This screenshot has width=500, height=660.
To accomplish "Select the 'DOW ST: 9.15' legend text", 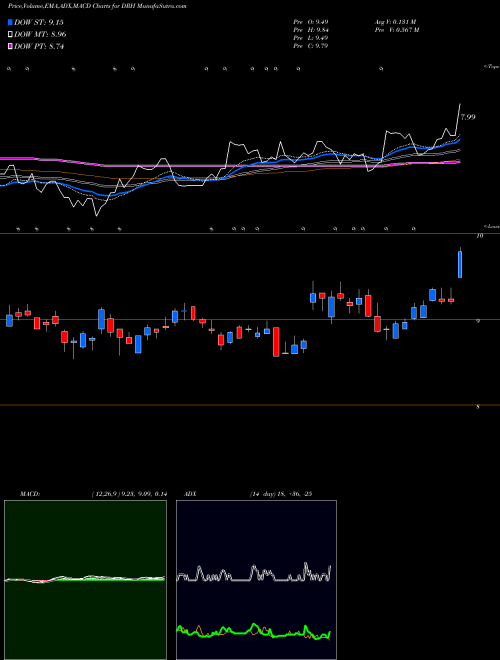I will tap(39, 22).
